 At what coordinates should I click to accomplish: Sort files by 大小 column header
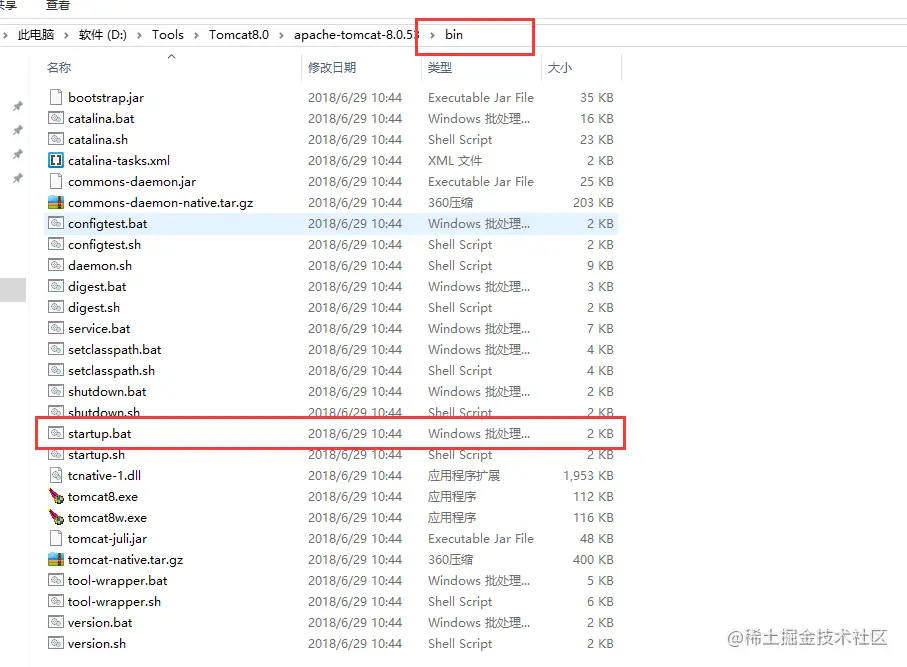coord(559,68)
